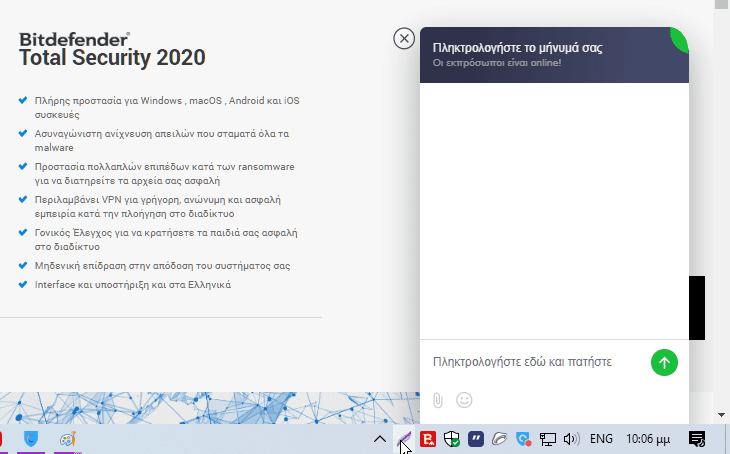Viewport: 730px width, 454px height.
Task: Open blue shield with red dot tray icon
Action: (x=524, y=439)
